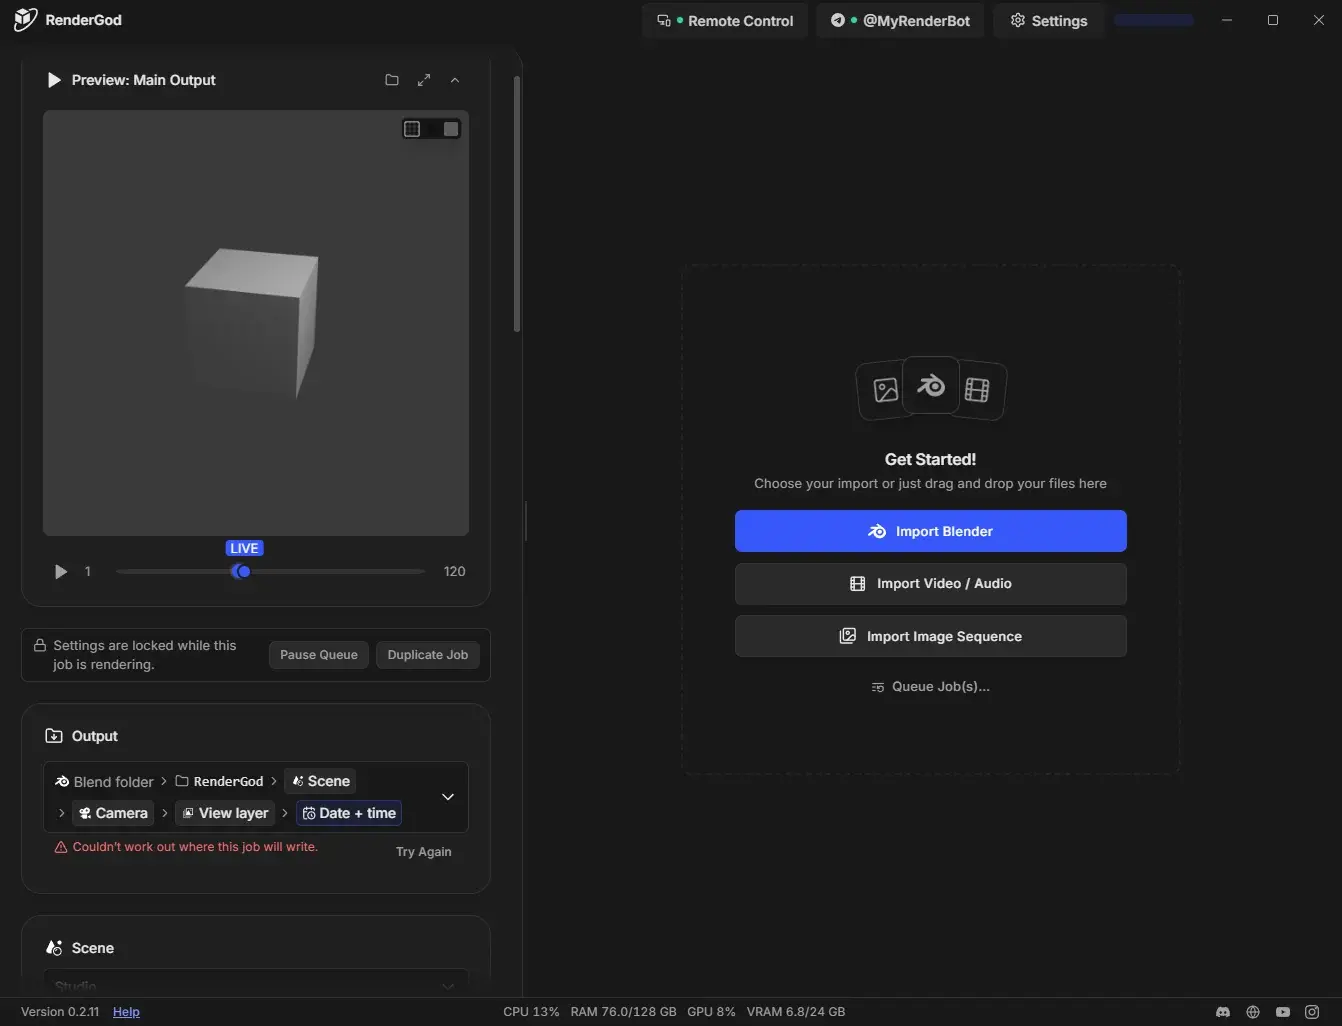The width and height of the screenshot is (1342, 1026).
Task: Click the left panel vertical scrollbar
Action: pyautogui.click(x=517, y=204)
